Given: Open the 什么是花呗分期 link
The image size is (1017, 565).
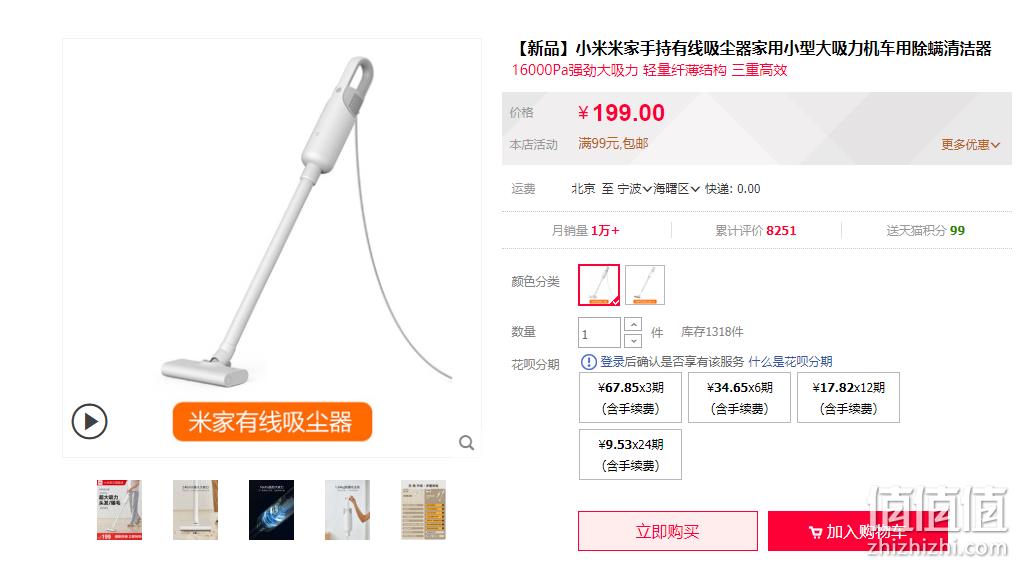Looking at the screenshot, I should [x=790, y=362].
